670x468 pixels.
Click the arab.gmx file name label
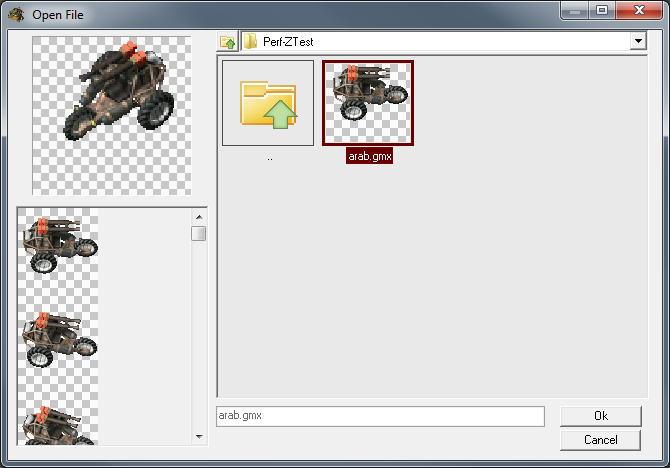tap(370, 156)
